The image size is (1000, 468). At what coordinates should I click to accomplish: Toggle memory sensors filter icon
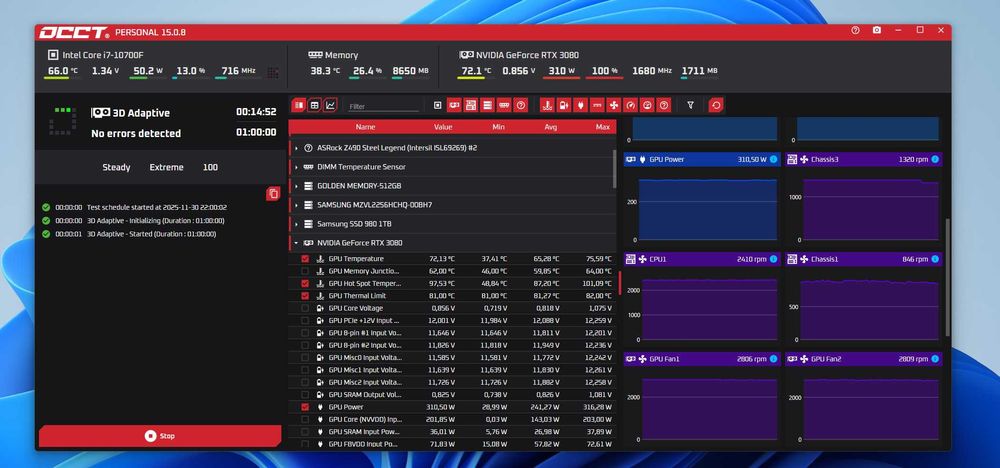pyautogui.click(x=504, y=105)
